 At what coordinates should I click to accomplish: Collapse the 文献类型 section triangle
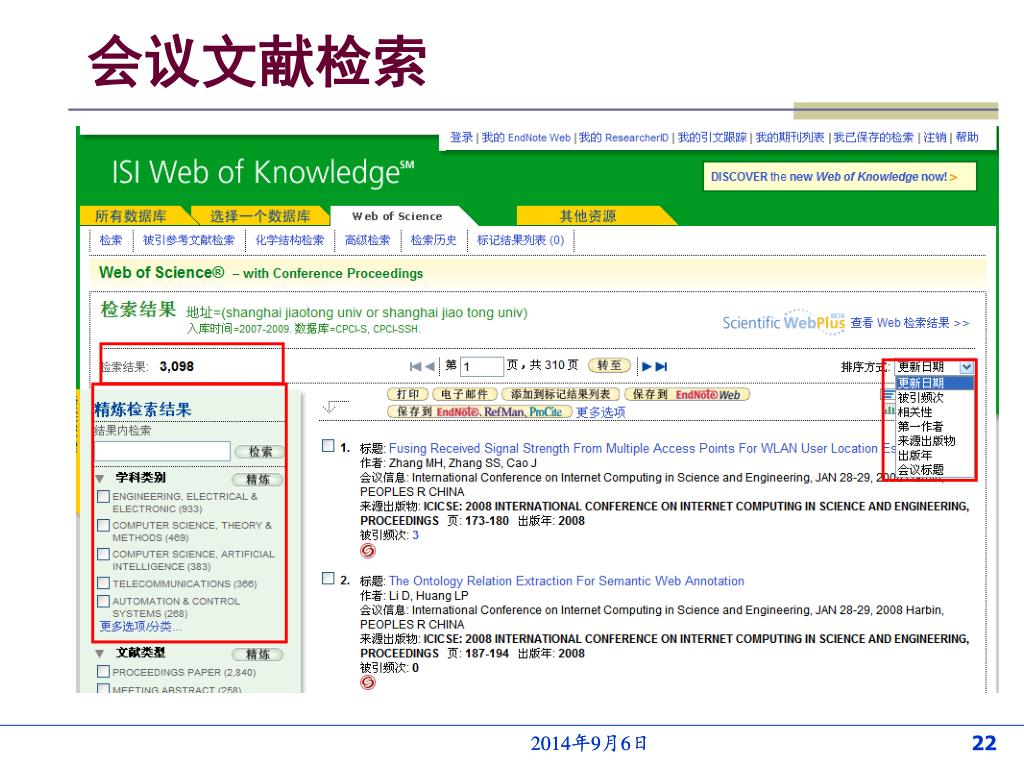100,653
